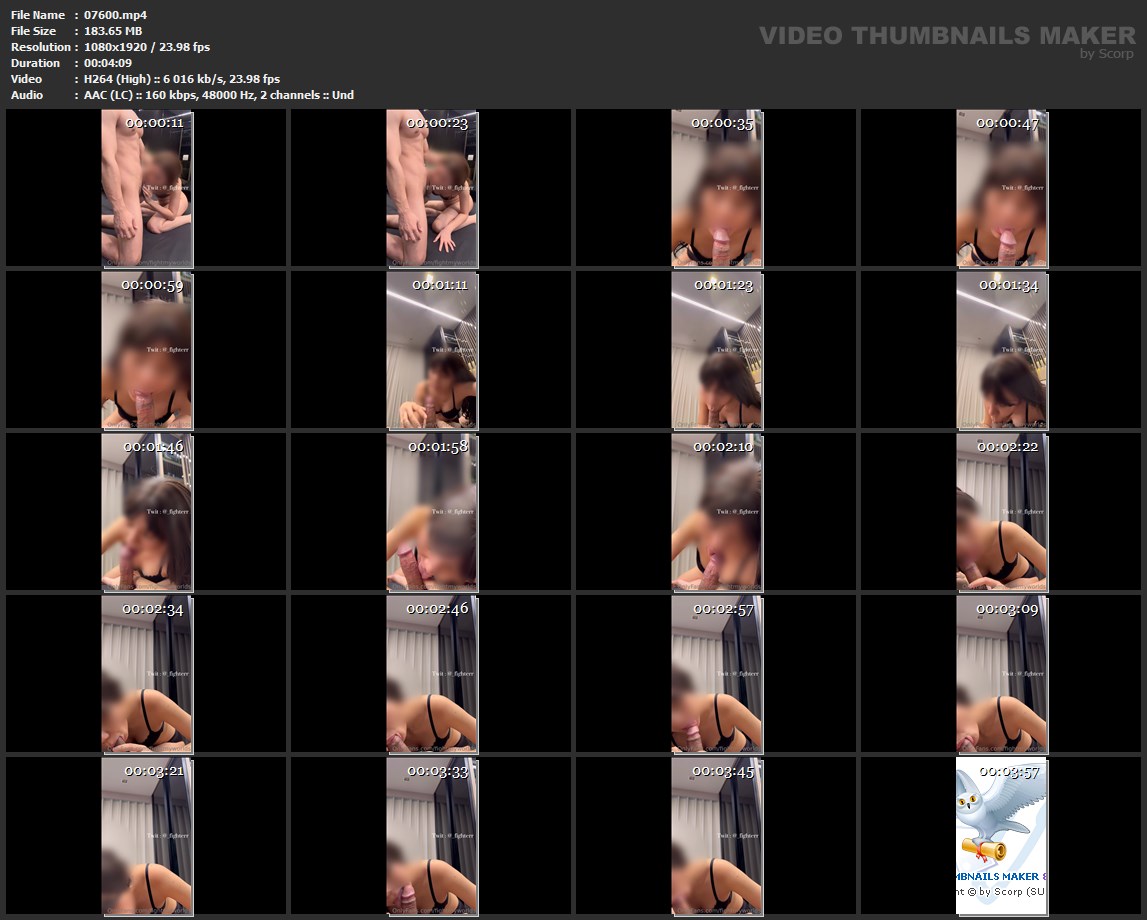Select the thumbnail stamped 00:00:23

(x=432, y=189)
